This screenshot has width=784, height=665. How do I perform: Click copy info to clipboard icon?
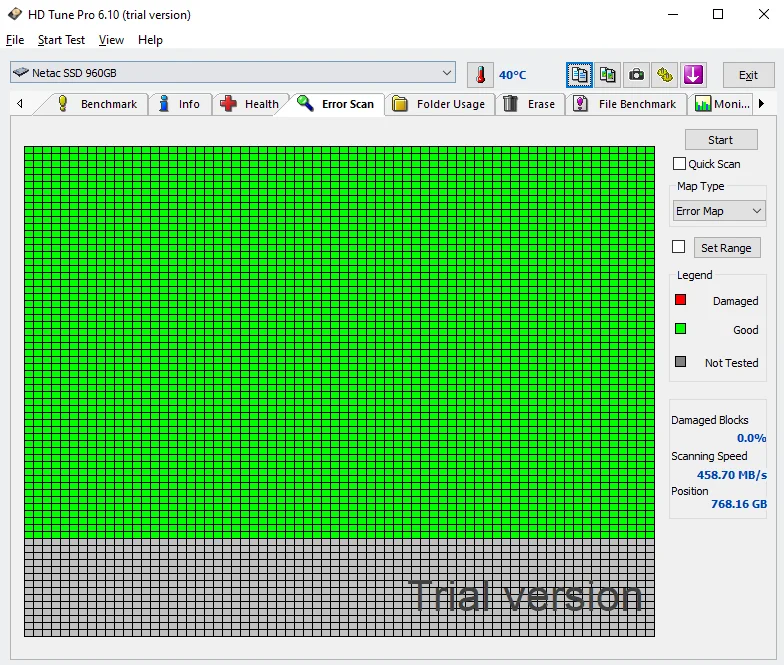pos(580,75)
